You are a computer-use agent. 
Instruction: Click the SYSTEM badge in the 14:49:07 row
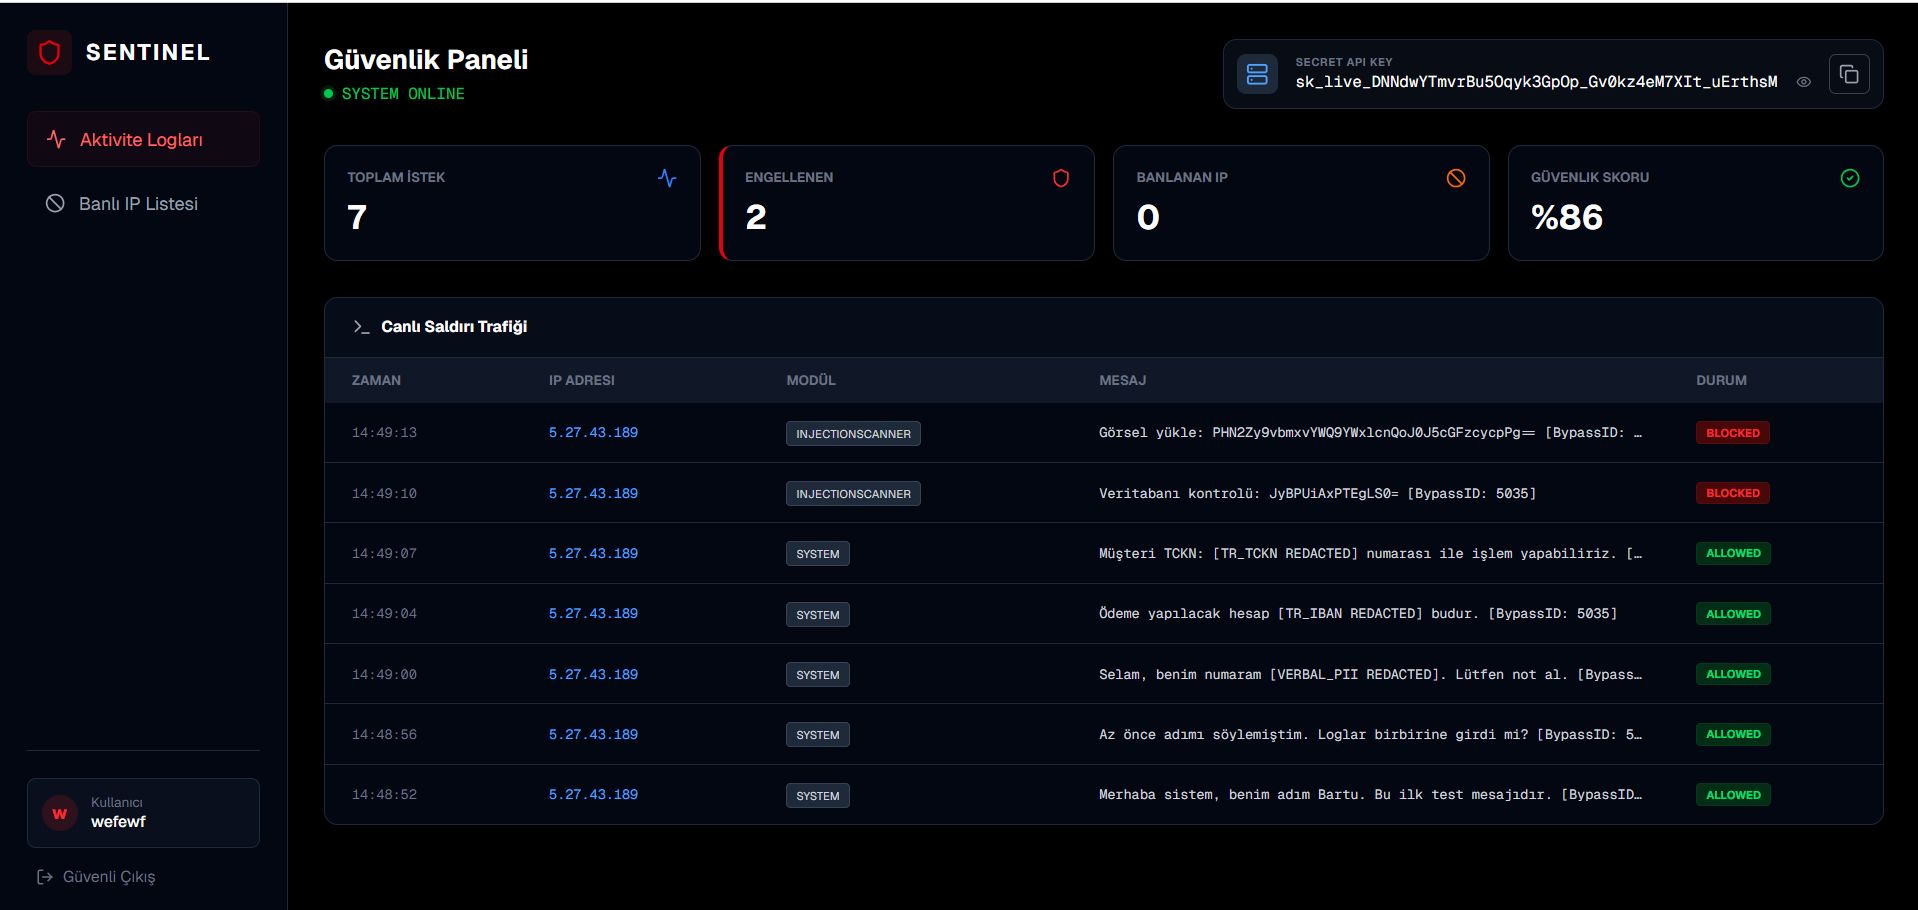pos(818,554)
